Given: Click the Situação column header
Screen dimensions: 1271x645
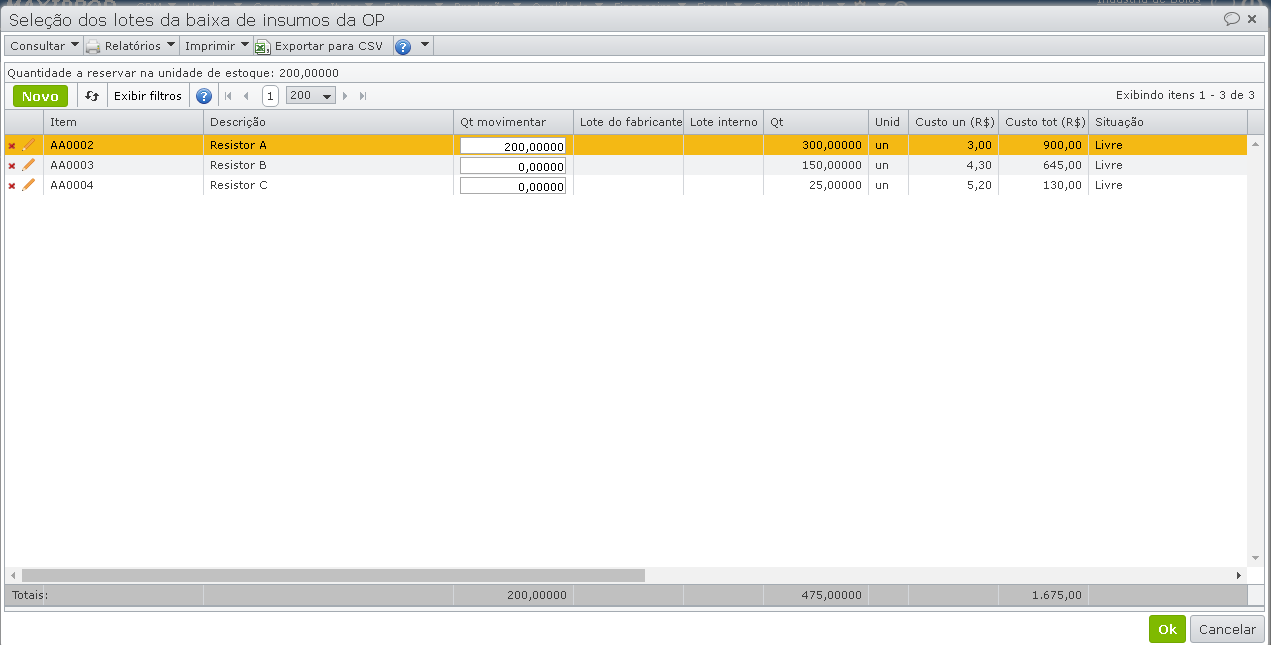Looking at the screenshot, I should 1168,122.
